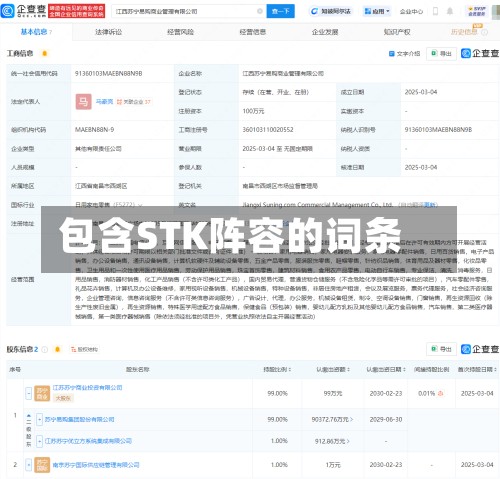The image size is (500, 479).
Task: Select credit code 91360103MAEBN88N9B in the 统一社会信用代码 row
Action: click(x=109, y=73)
